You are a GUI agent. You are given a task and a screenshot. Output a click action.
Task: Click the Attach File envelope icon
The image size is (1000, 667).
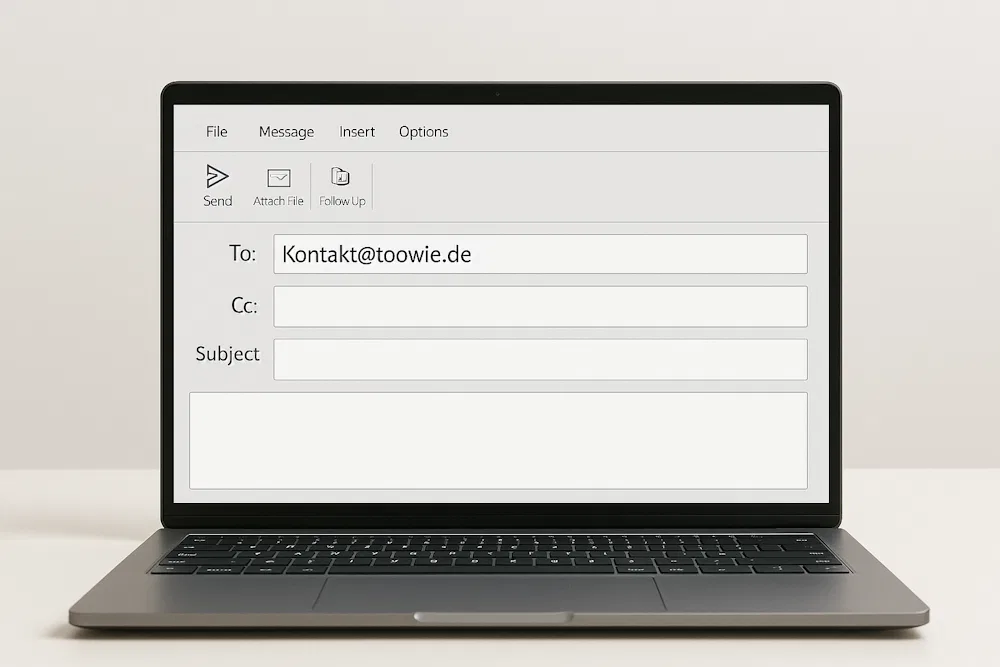(x=279, y=178)
